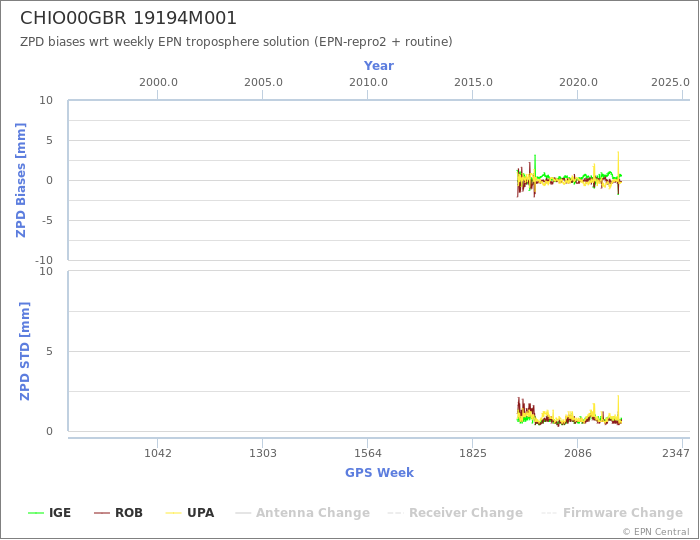
Task: Click the 2010.0 year axis label
Action: point(368,83)
